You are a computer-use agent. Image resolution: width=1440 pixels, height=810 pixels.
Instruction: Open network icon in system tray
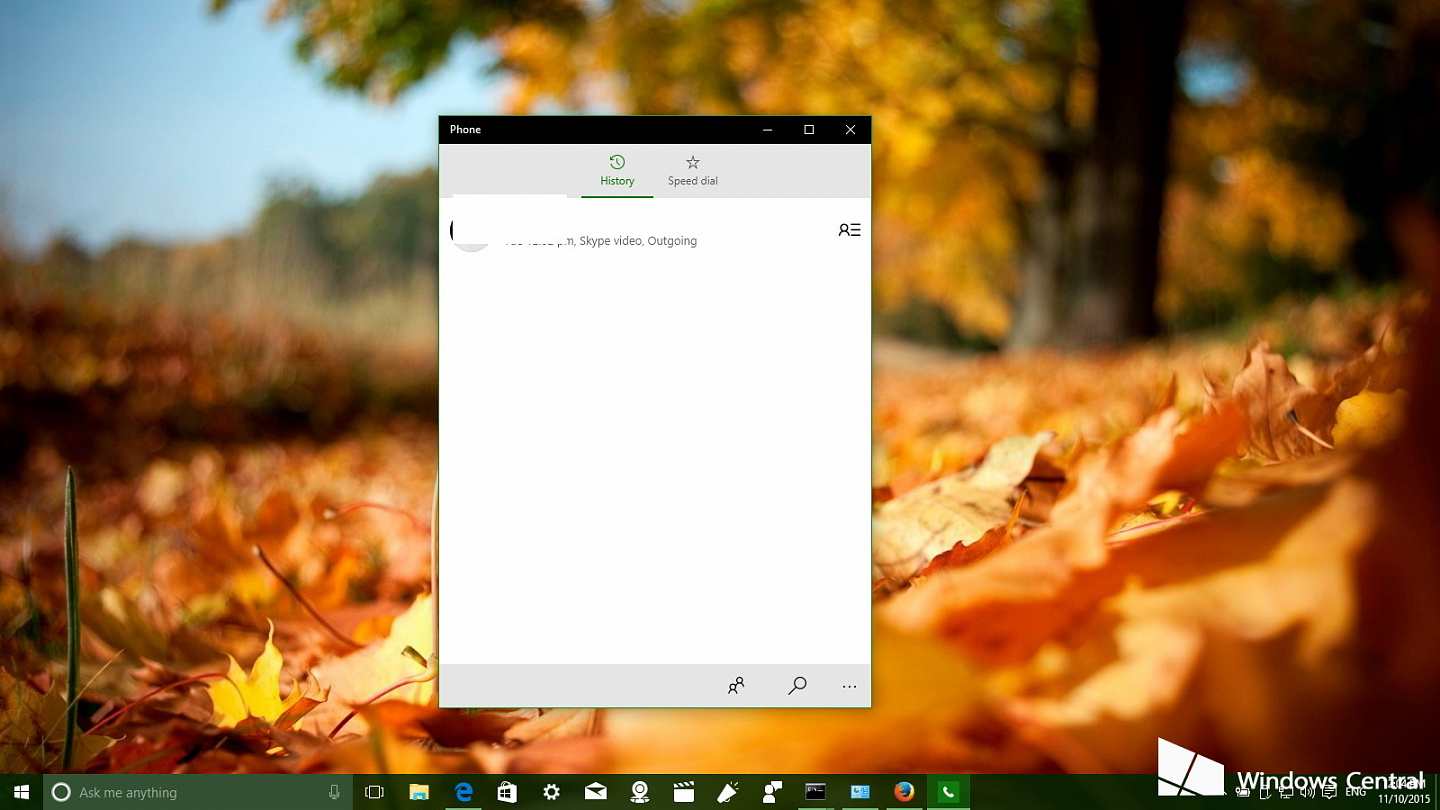click(x=1286, y=792)
